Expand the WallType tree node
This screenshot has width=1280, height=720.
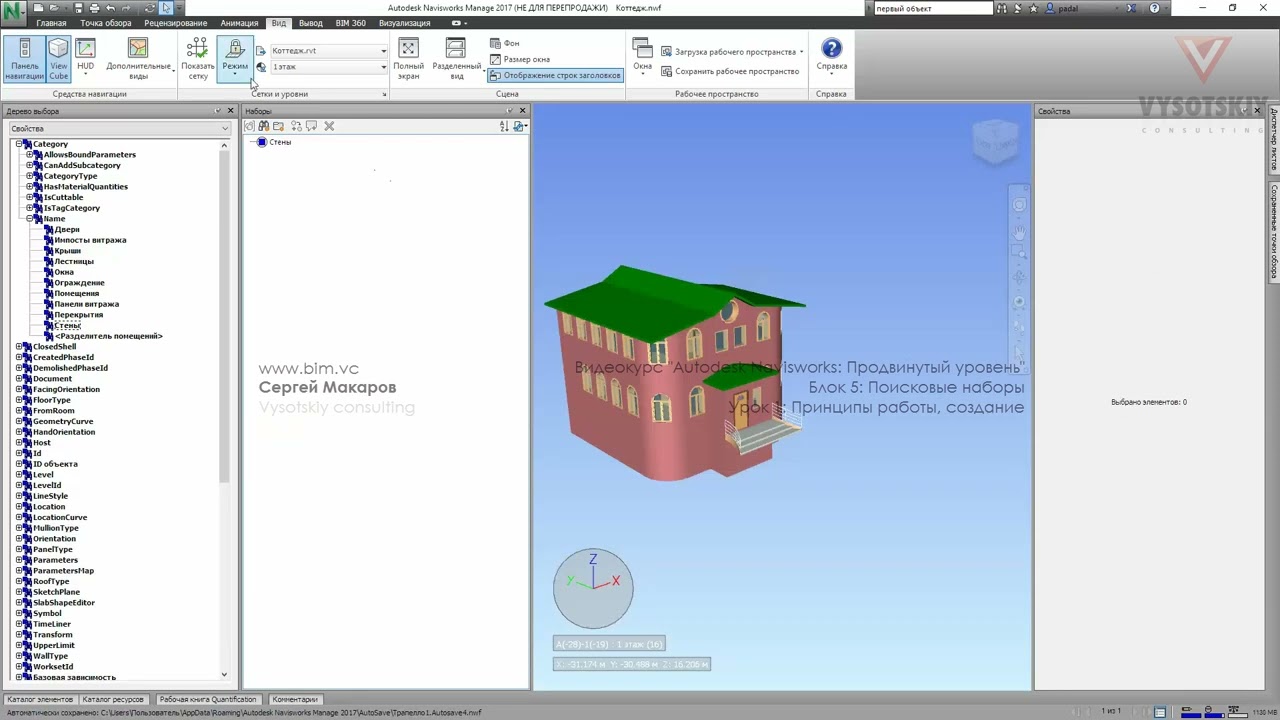[19, 656]
